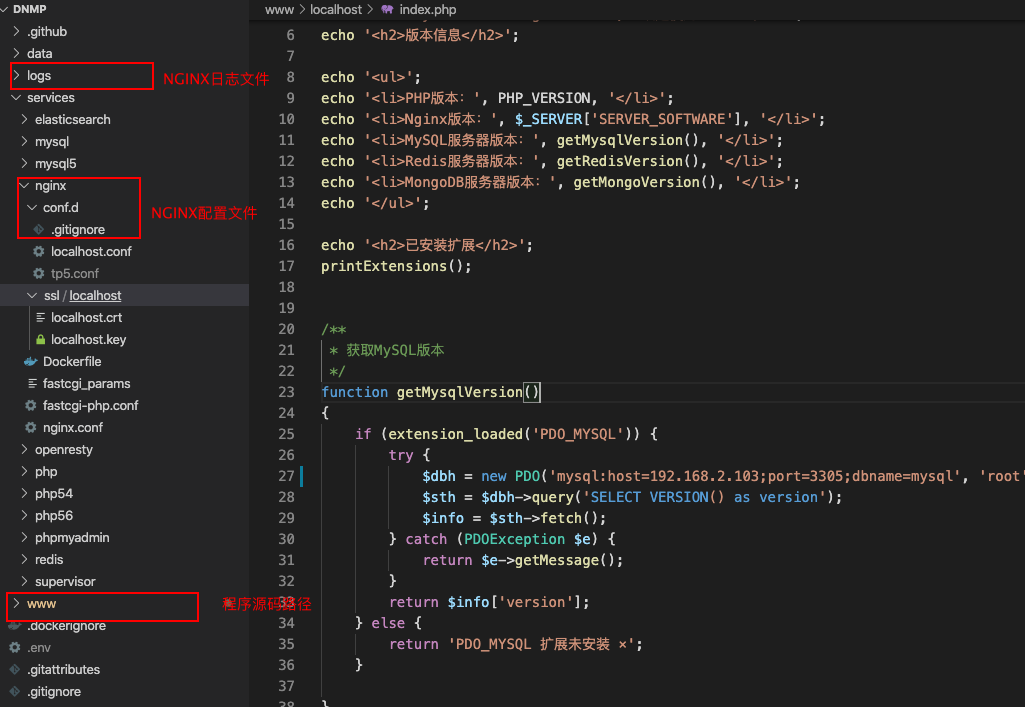Expand the phpmyadmin folder
Image resolution: width=1025 pixels, height=707 pixels.
pyautogui.click(x=24, y=537)
